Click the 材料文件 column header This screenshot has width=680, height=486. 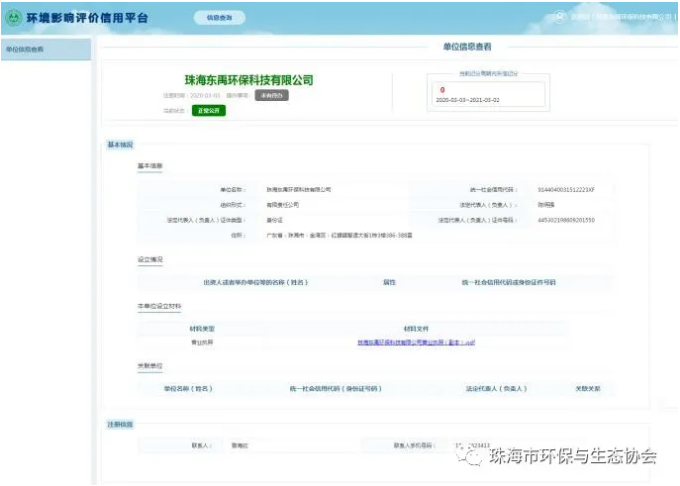416,329
